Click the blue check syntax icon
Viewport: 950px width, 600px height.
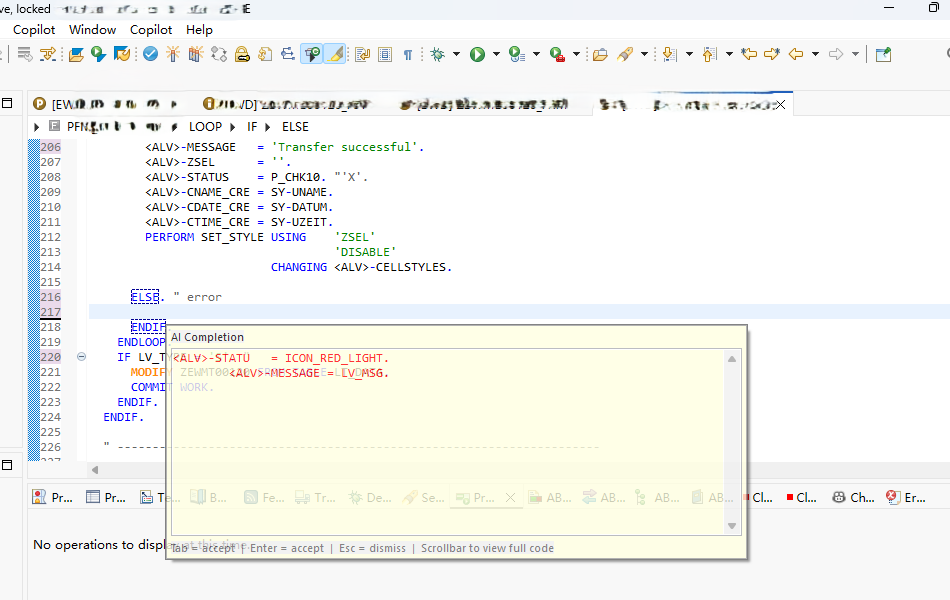(150, 55)
